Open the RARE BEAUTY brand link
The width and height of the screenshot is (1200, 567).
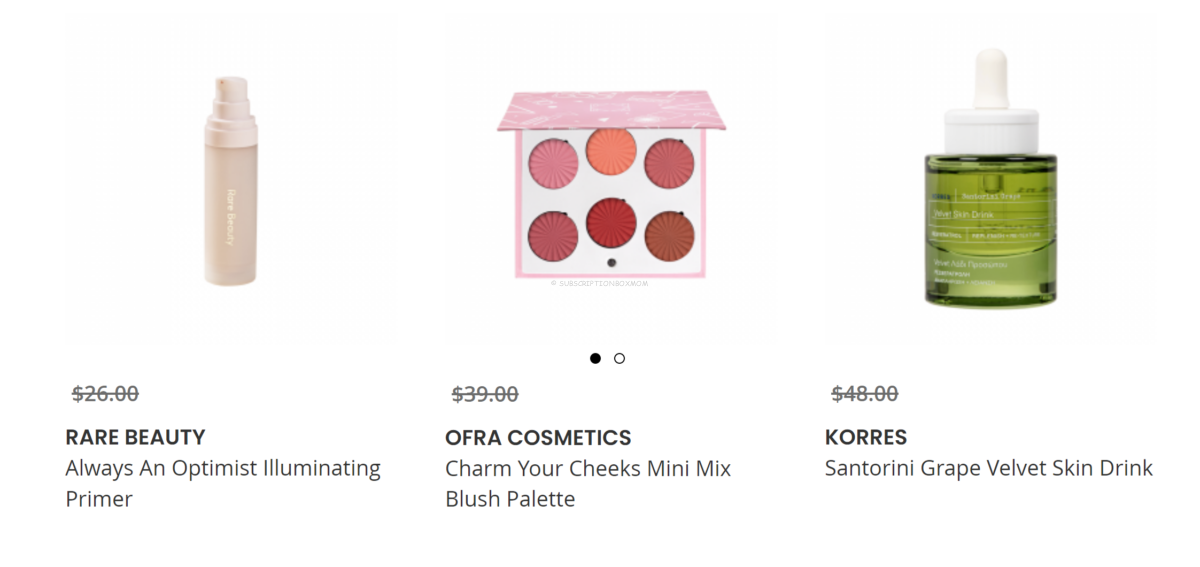click(x=135, y=437)
